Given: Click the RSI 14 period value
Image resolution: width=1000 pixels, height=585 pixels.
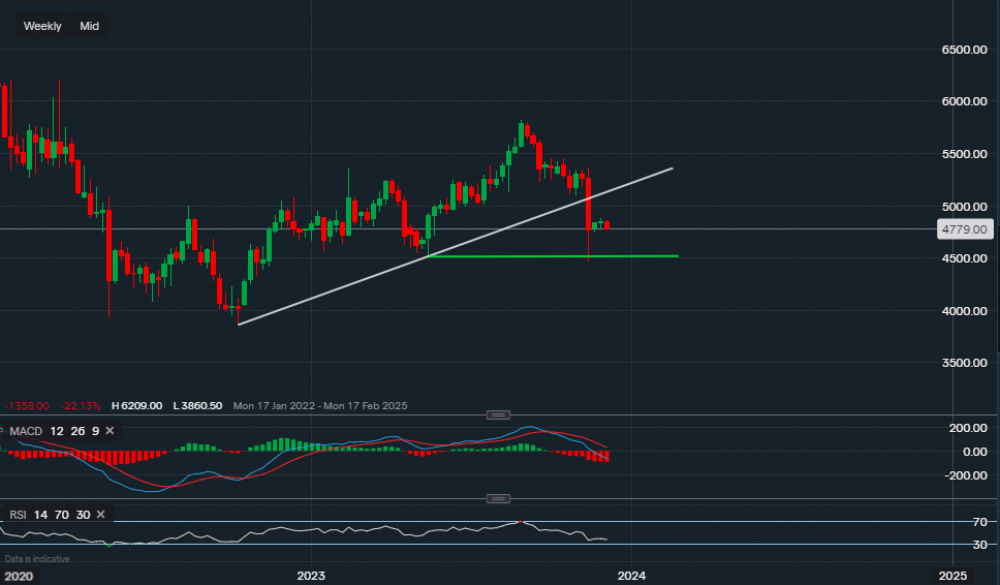Looking at the screenshot, I should (x=40, y=515).
